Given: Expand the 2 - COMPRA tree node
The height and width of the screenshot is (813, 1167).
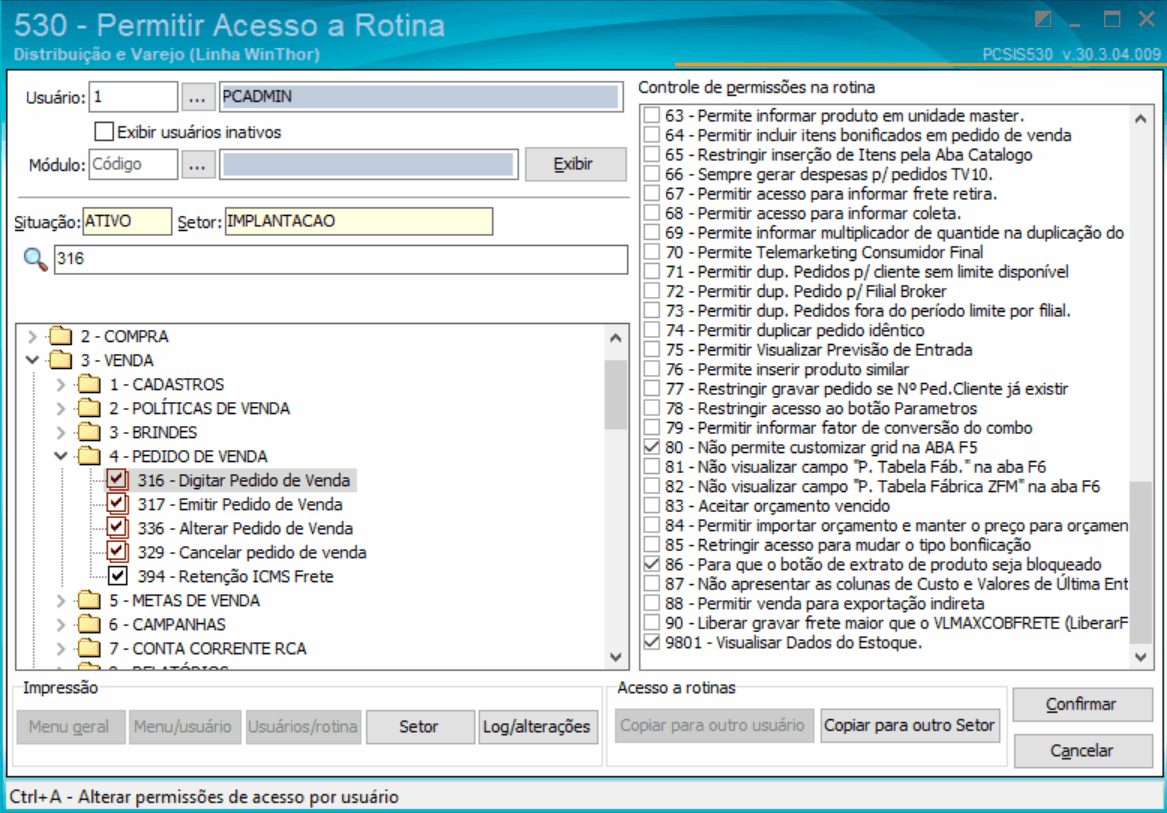Looking at the screenshot, I should coord(32,337).
